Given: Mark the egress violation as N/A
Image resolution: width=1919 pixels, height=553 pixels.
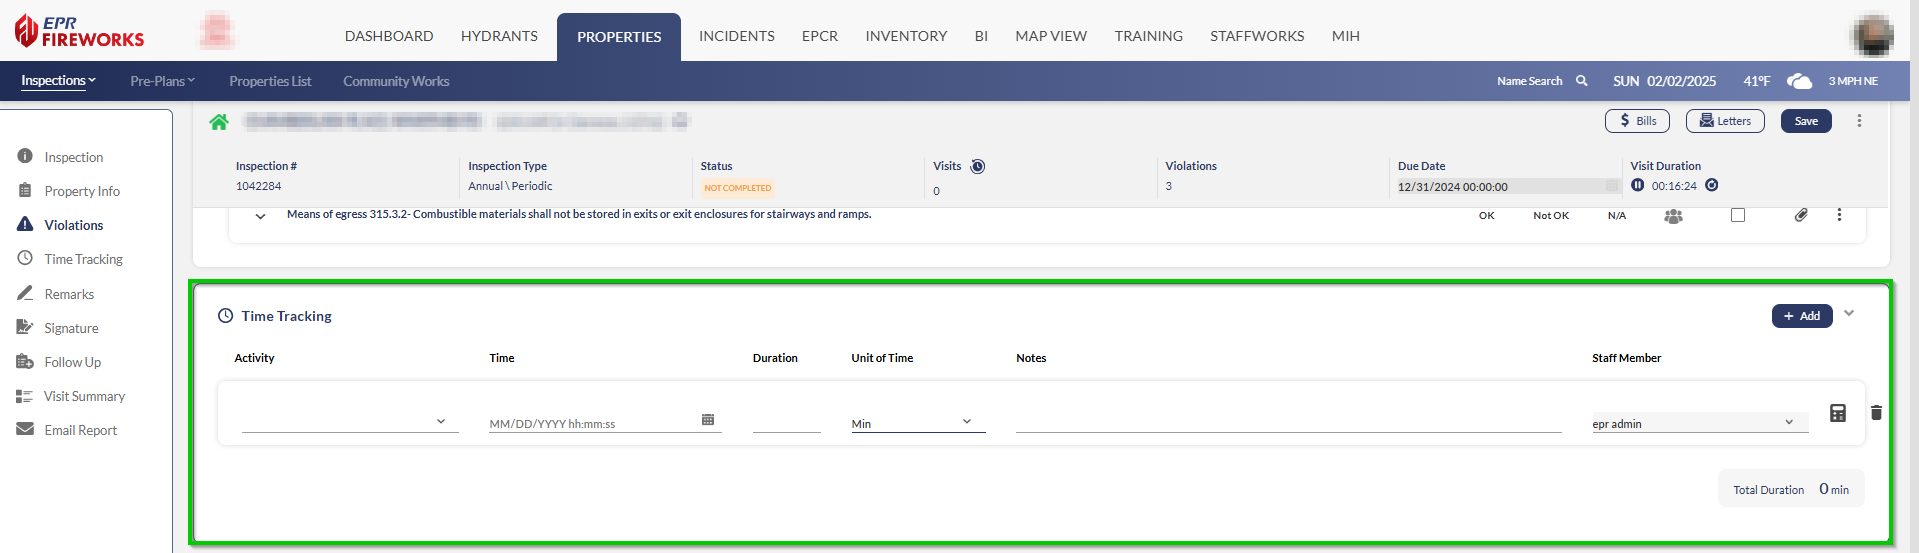Looking at the screenshot, I should (x=1616, y=216).
